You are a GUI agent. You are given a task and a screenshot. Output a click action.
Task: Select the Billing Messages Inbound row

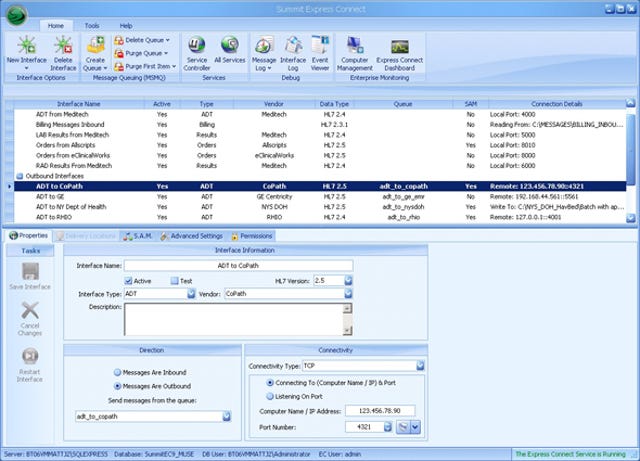(320, 125)
